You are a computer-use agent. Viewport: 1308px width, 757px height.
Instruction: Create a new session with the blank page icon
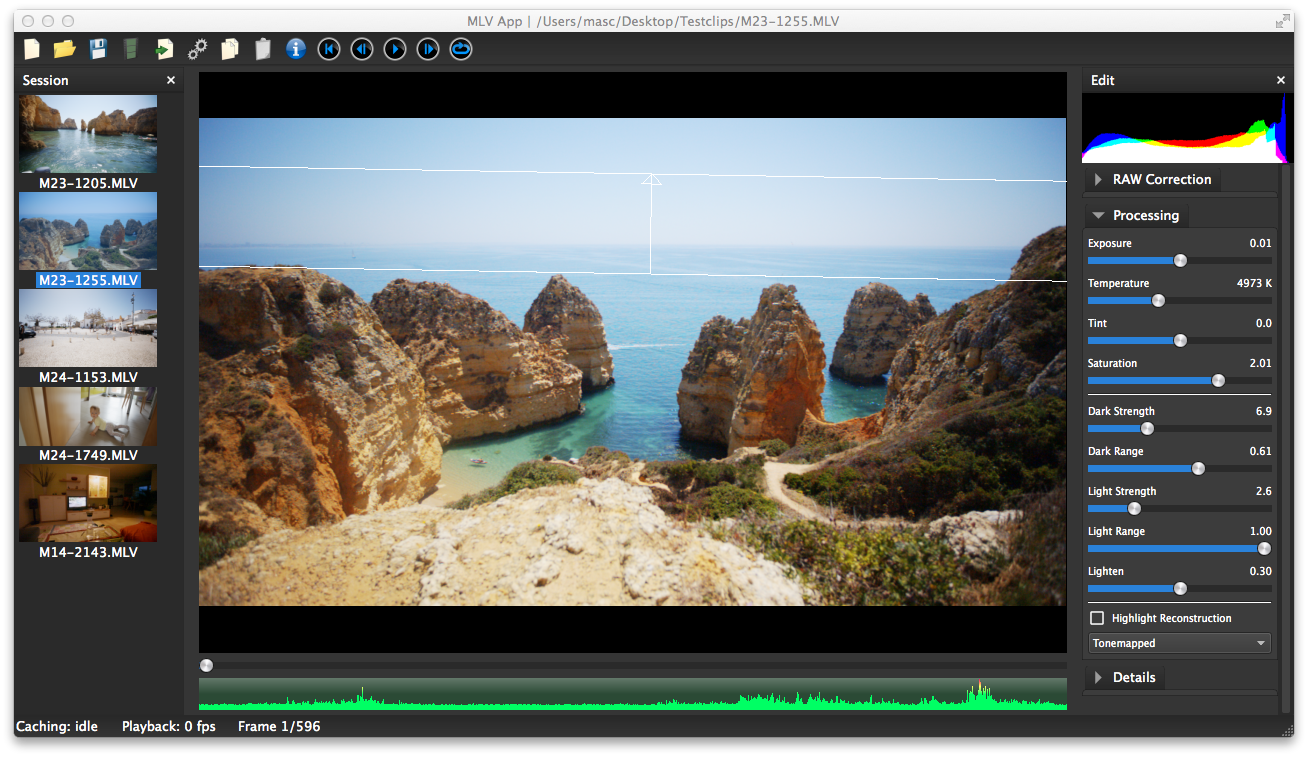32,48
